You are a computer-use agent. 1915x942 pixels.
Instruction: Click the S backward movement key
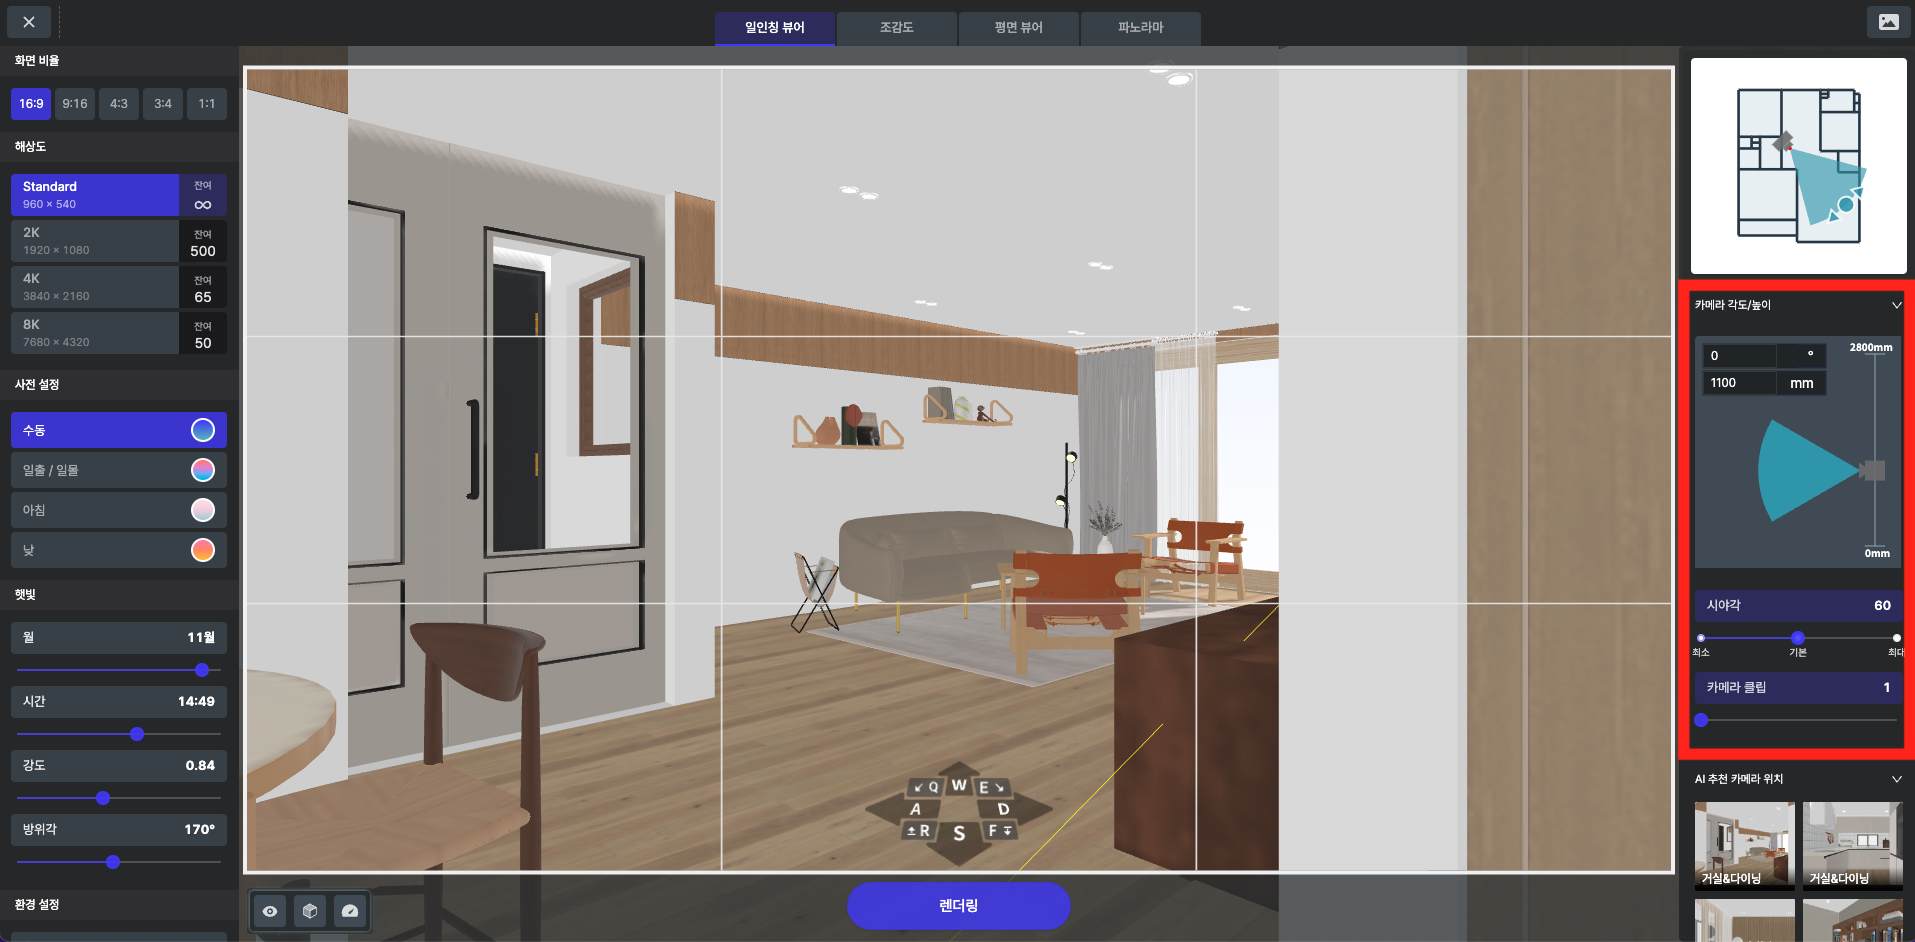click(959, 833)
